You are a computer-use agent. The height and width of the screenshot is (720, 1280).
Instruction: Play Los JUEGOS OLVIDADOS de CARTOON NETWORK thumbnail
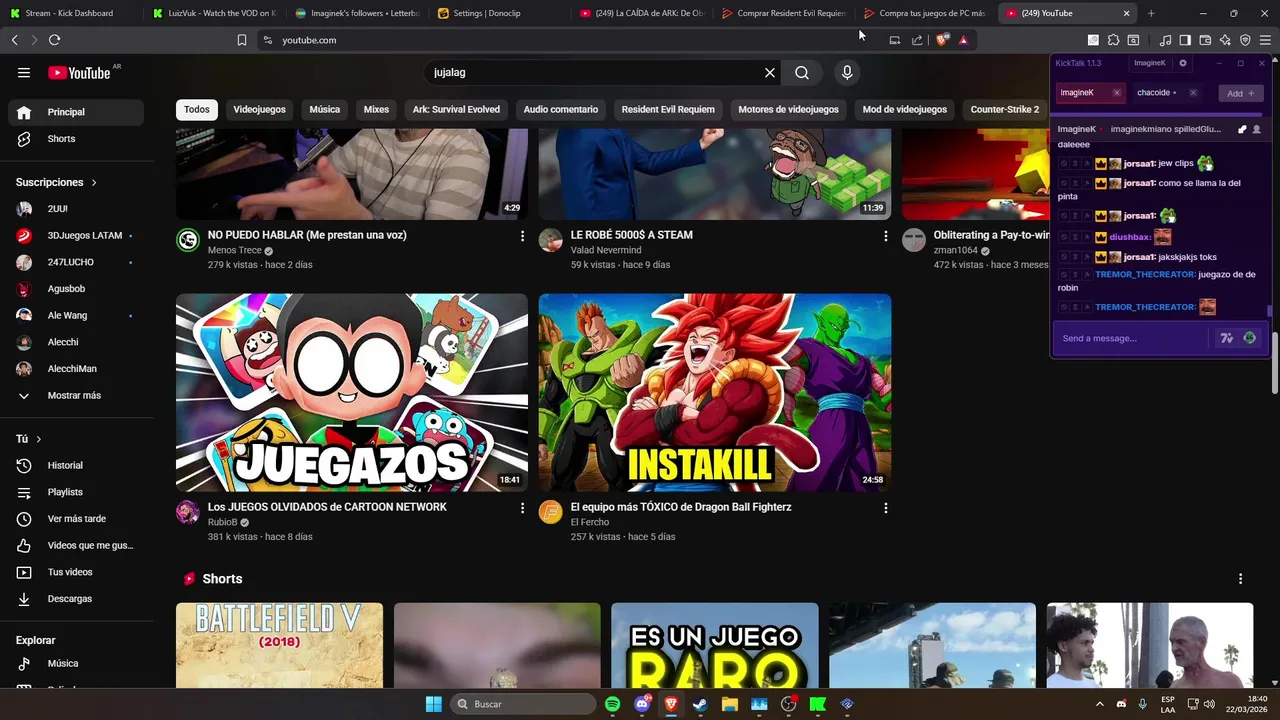coord(352,392)
